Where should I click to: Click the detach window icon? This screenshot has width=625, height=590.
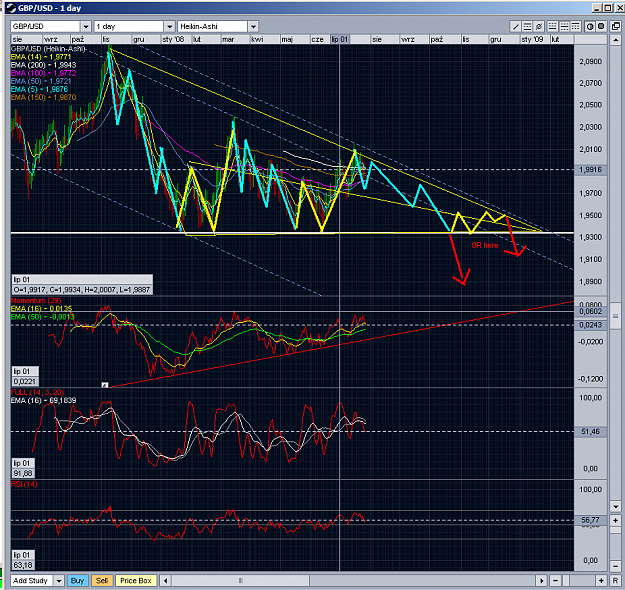click(616, 27)
